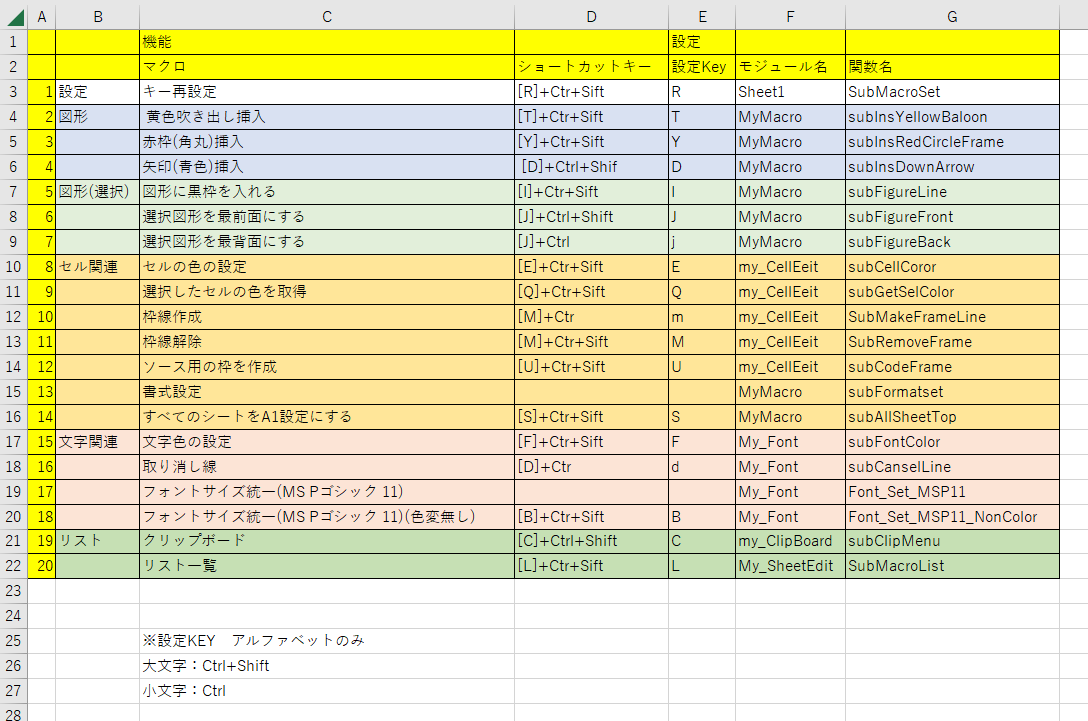Image resolution: width=1088 pixels, height=721 pixels.
Task: Click the Select All corner triangle
Action: [14, 16]
